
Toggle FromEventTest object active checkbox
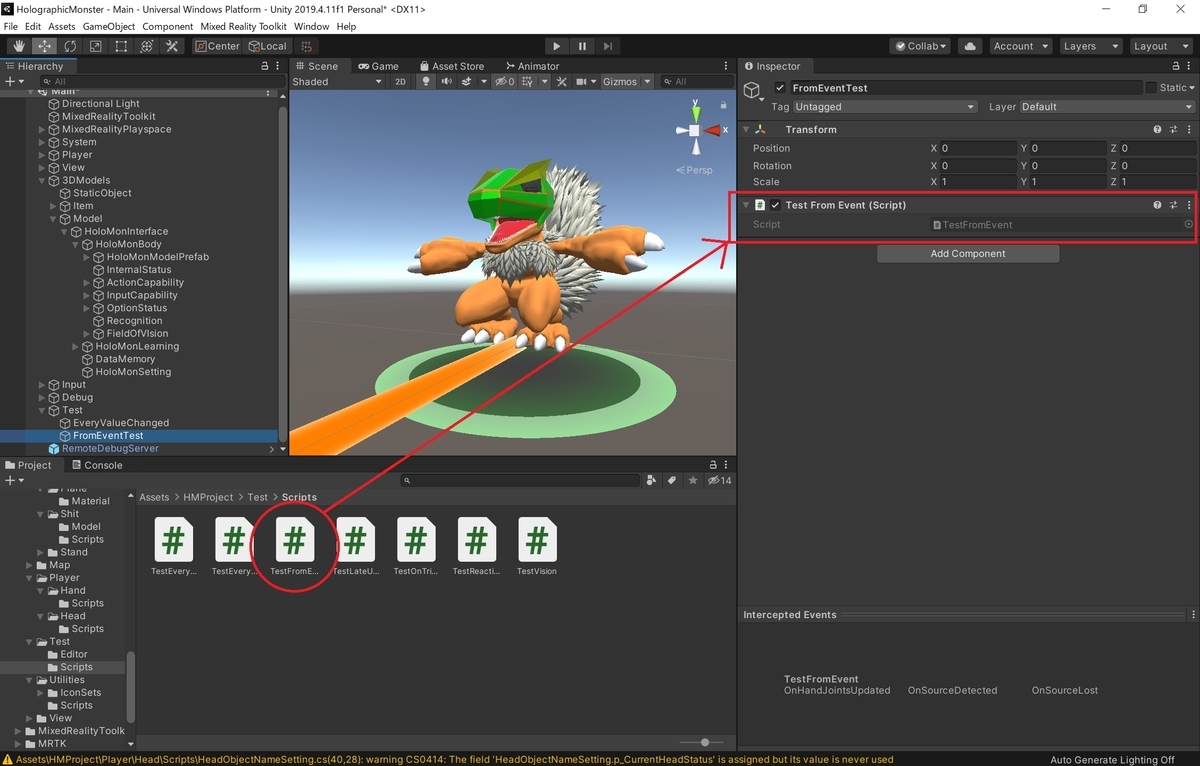click(x=780, y=88)
